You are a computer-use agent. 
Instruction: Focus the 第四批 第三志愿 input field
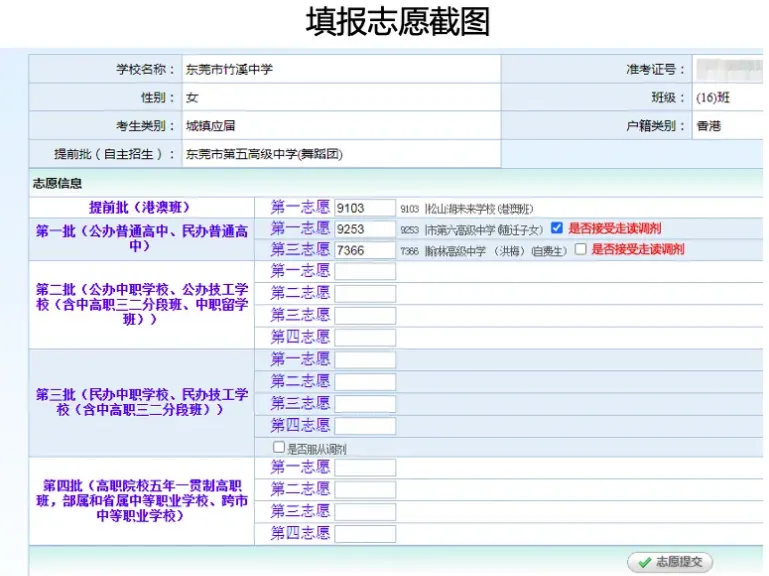tap(365, 512)
